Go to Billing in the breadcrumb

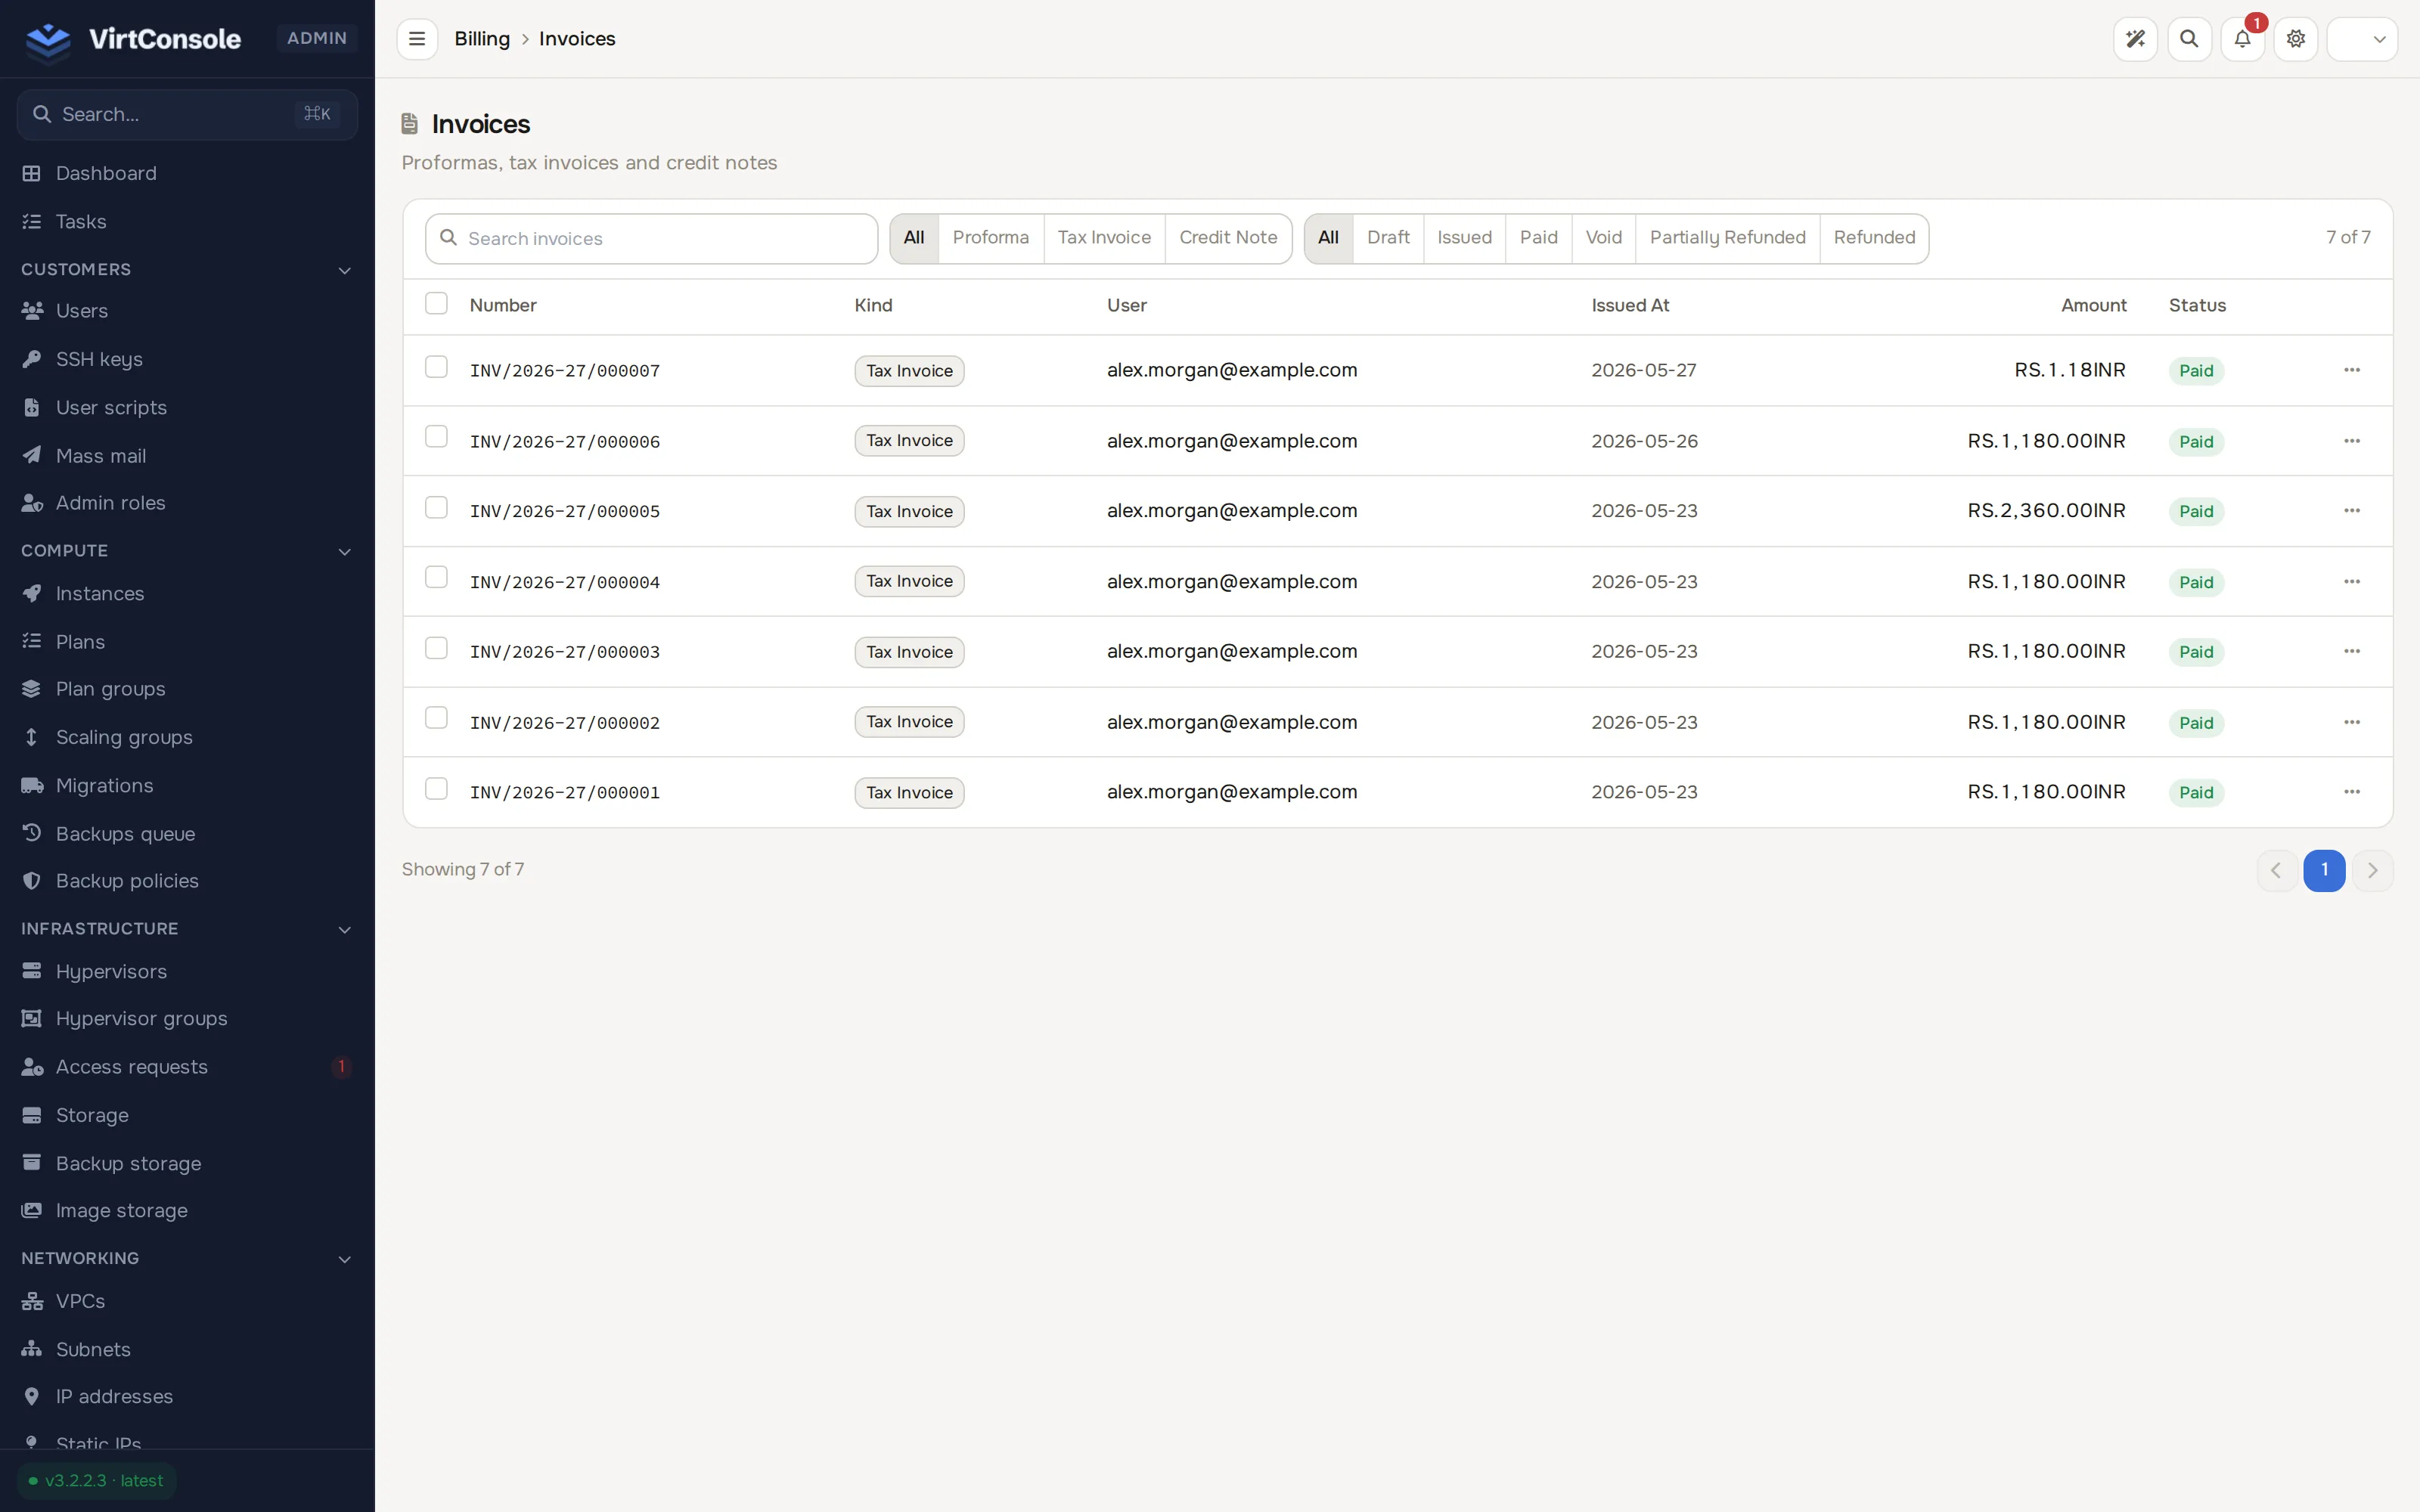point(482,39)
